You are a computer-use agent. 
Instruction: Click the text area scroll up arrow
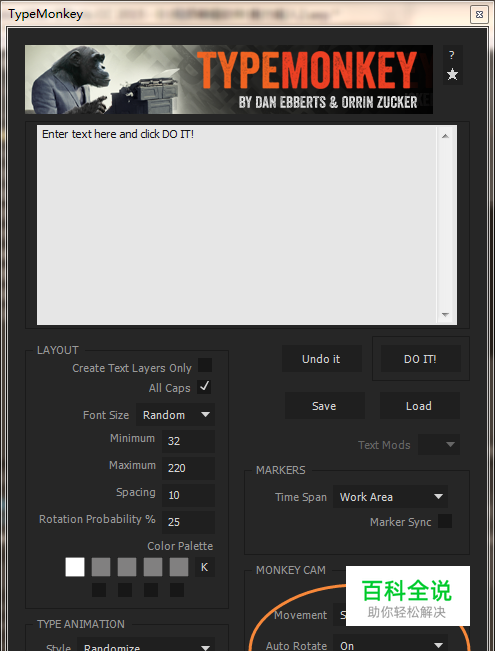pyautogui.click(x=446, y=136)
